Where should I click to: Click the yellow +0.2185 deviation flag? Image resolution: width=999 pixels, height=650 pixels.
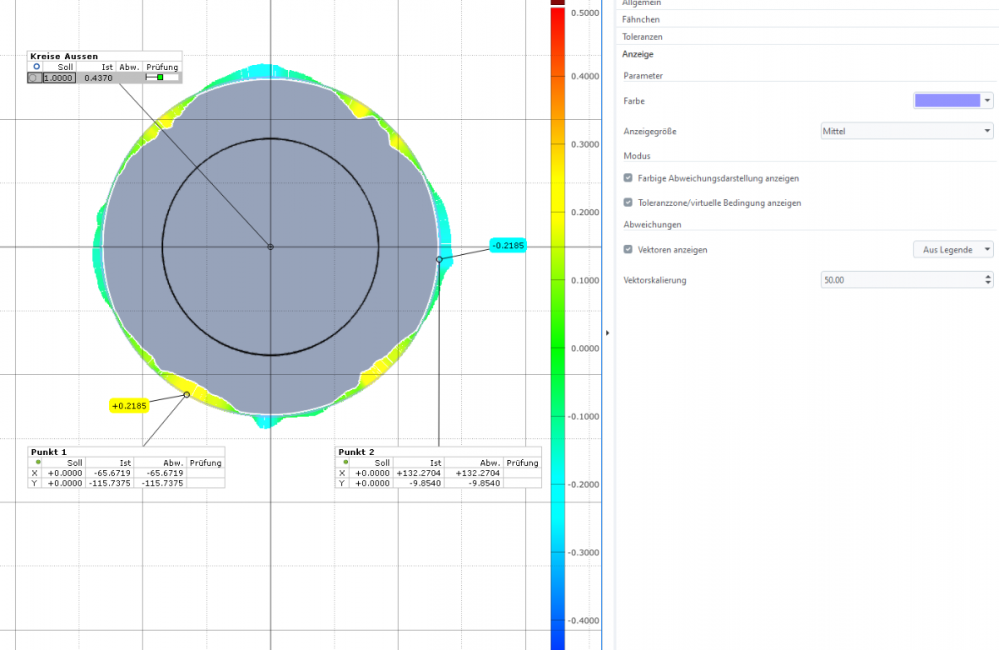(128, 405)
